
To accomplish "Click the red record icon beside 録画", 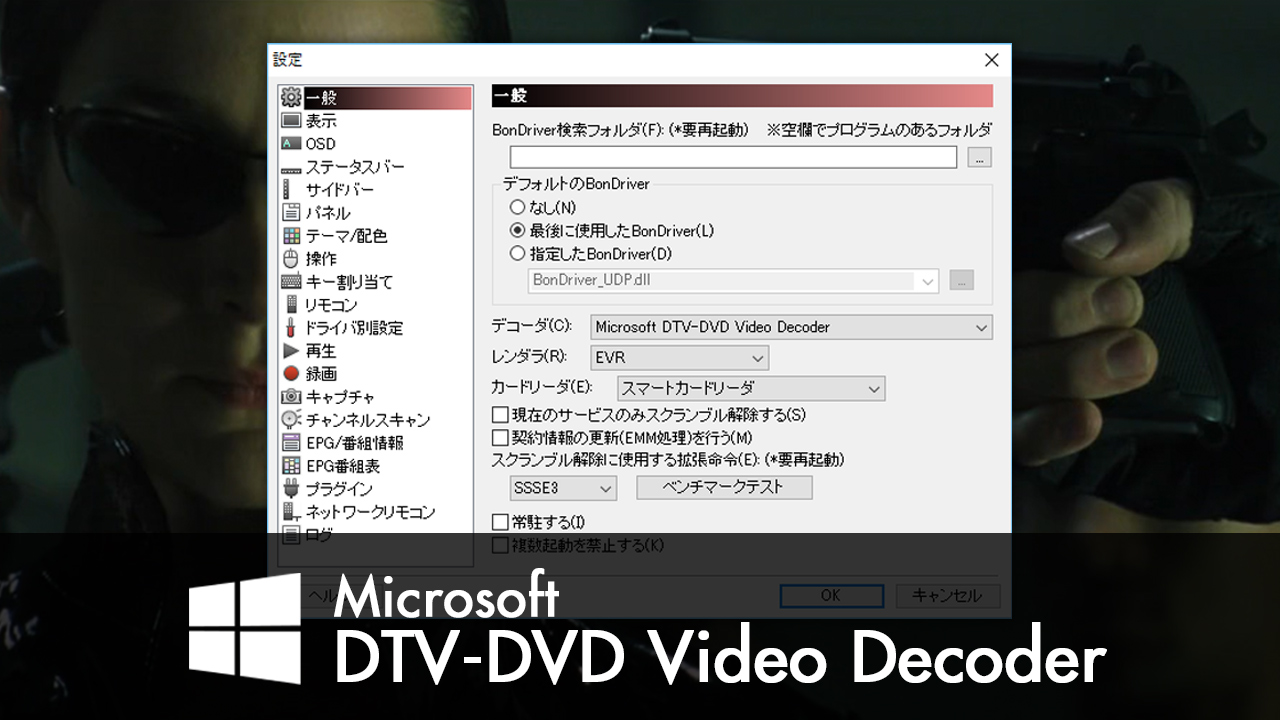I will (291, 374).
